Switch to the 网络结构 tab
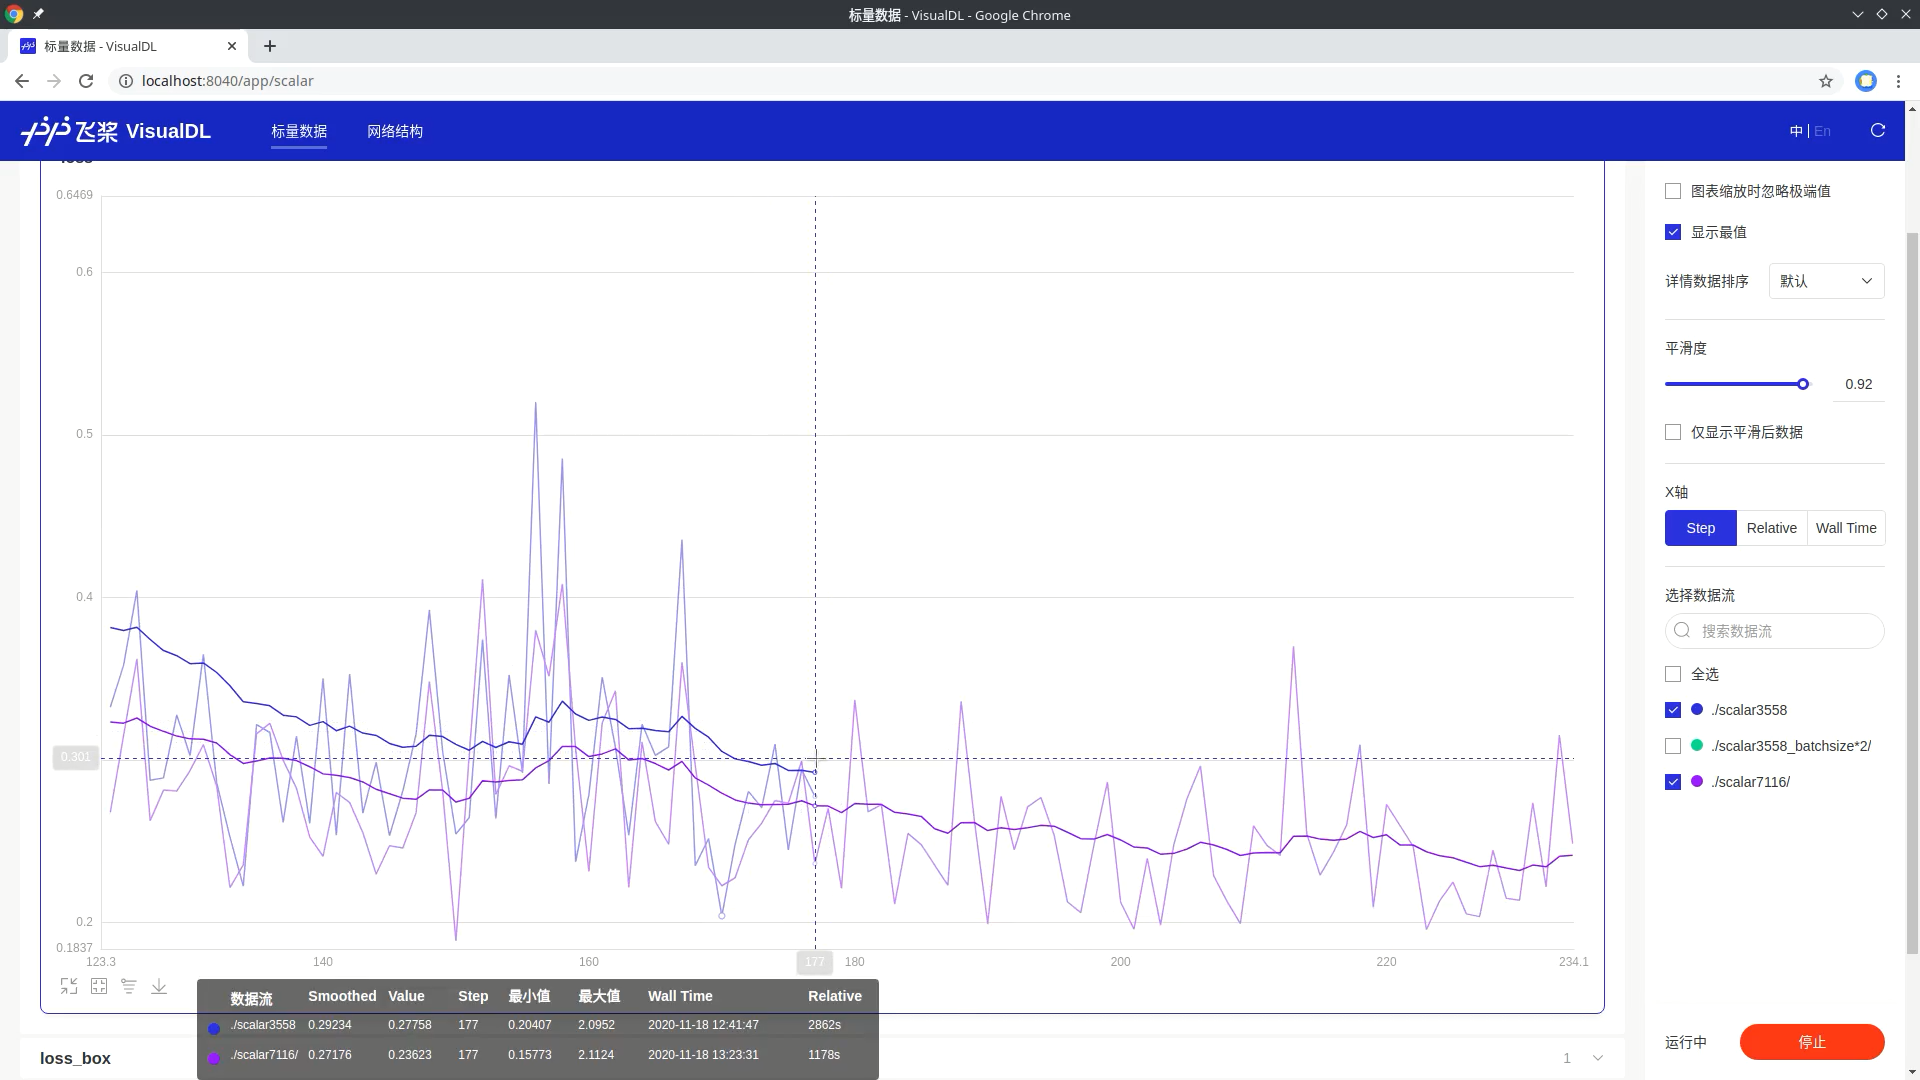Viewport: 1920px width, 1080px height. tap(394, 131)
